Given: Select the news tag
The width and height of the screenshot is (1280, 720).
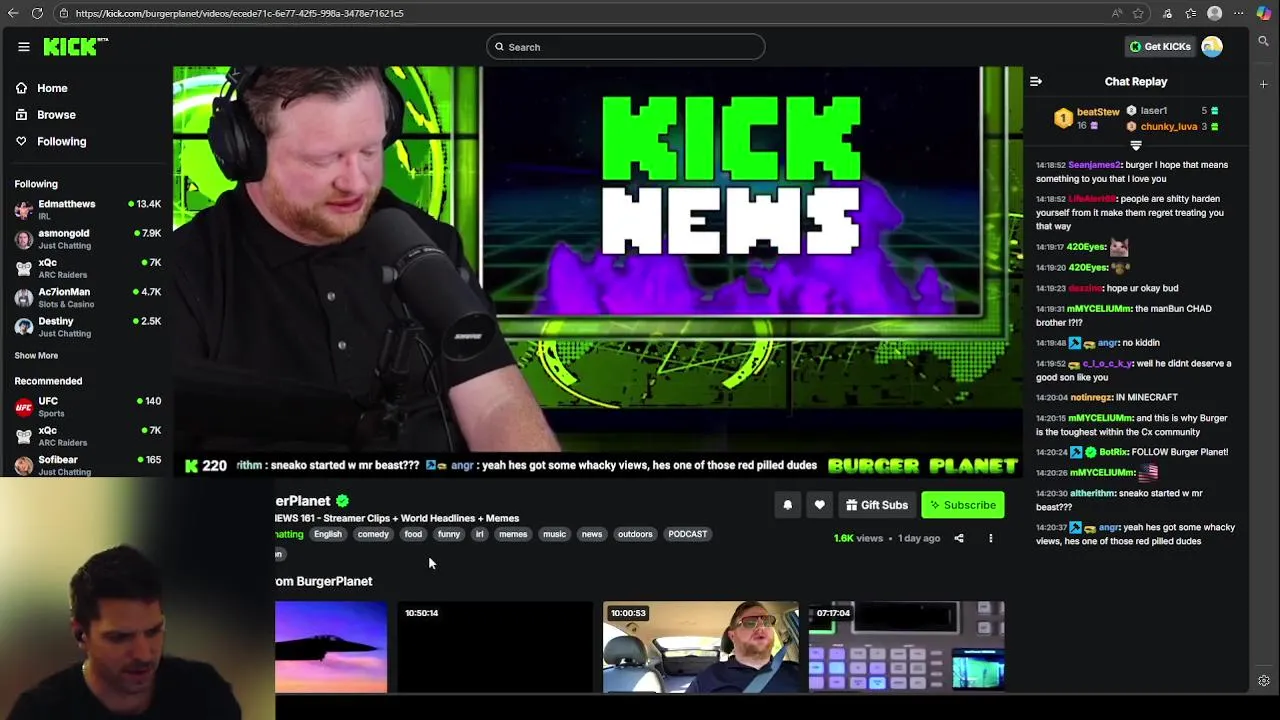Looking at the screenshot, I should pos(592,534).
